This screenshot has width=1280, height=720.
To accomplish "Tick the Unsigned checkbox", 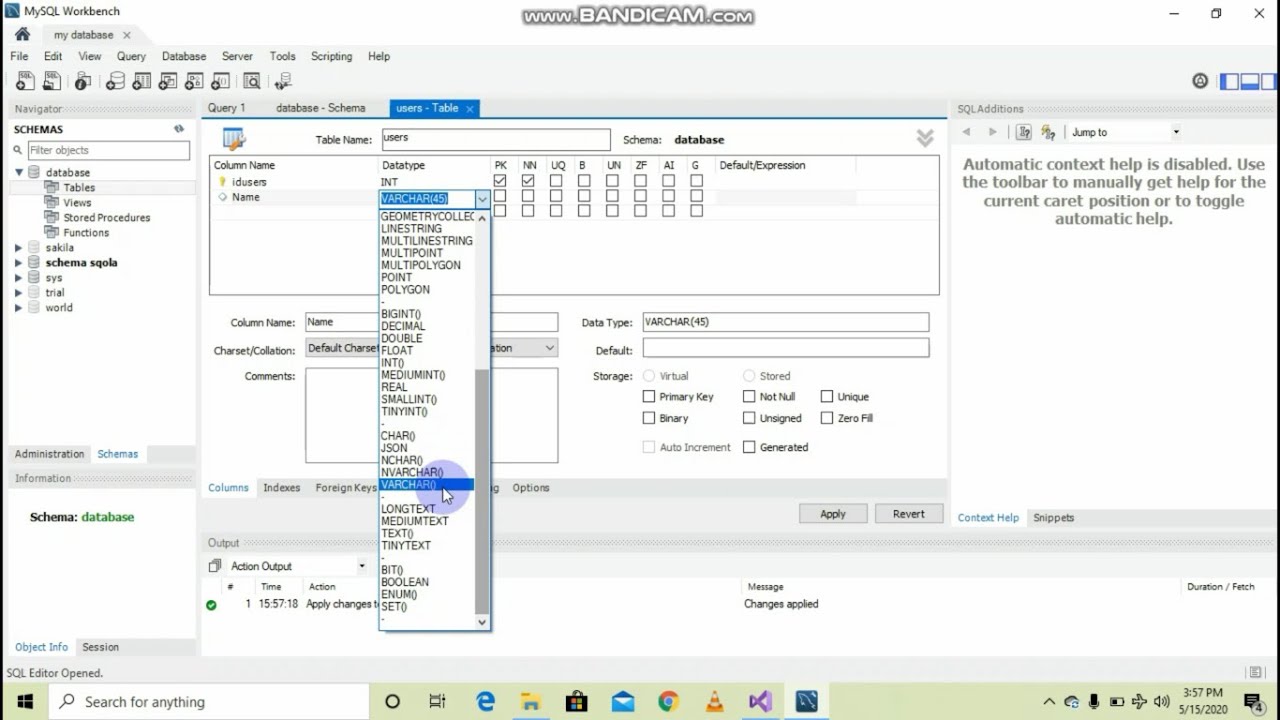I will pyautogui.click(x=749, y=418).
